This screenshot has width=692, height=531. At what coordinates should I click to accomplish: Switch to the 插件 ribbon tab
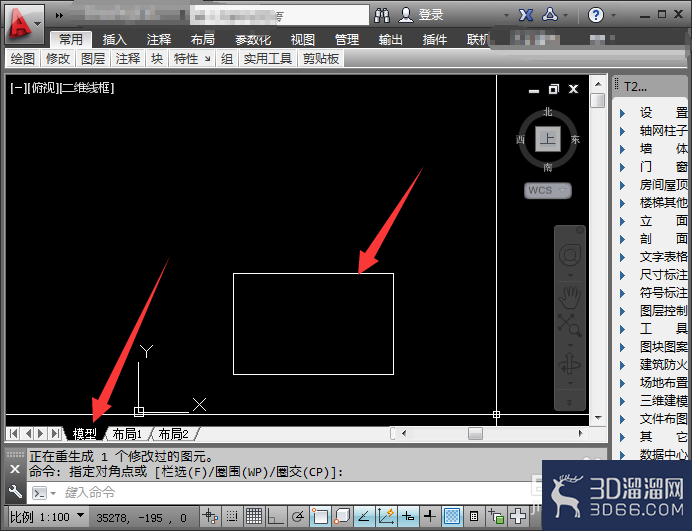(435, 40)
